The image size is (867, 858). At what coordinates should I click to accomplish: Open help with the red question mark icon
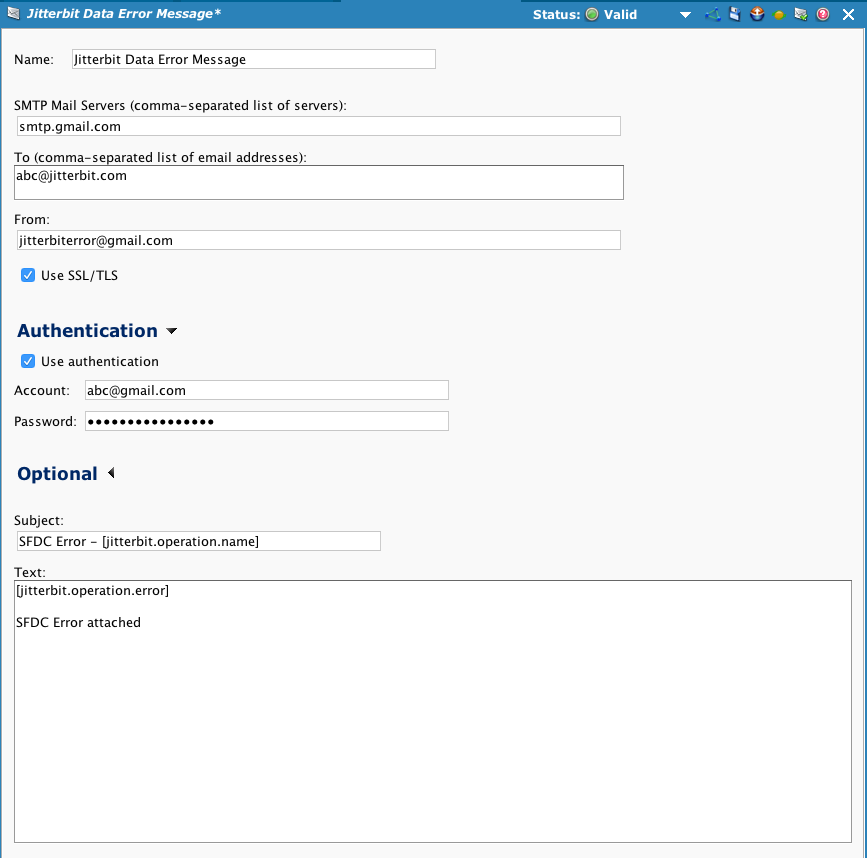point(823,14)
